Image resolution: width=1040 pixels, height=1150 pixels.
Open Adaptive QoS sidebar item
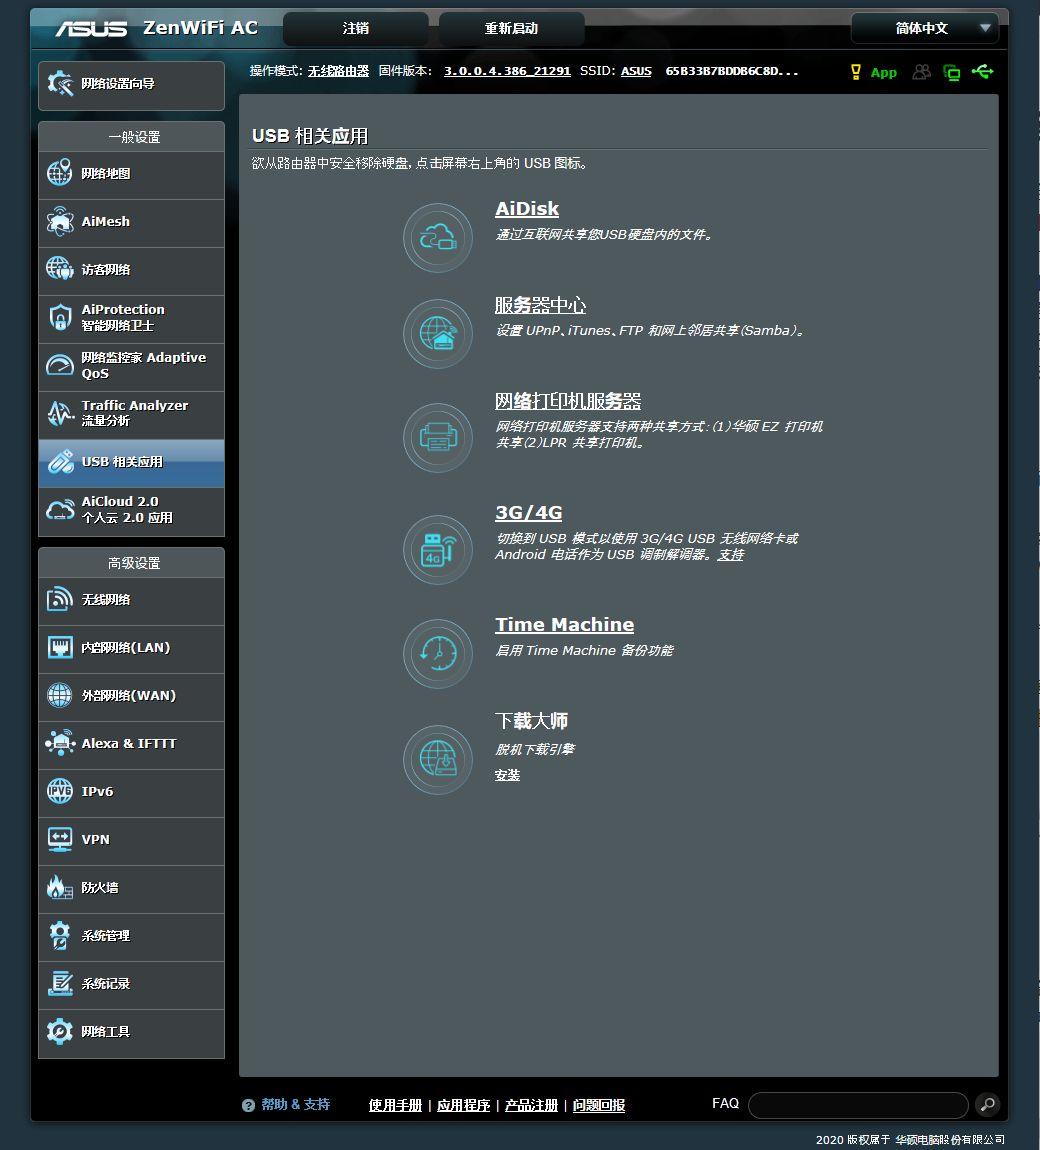point(131,366)
